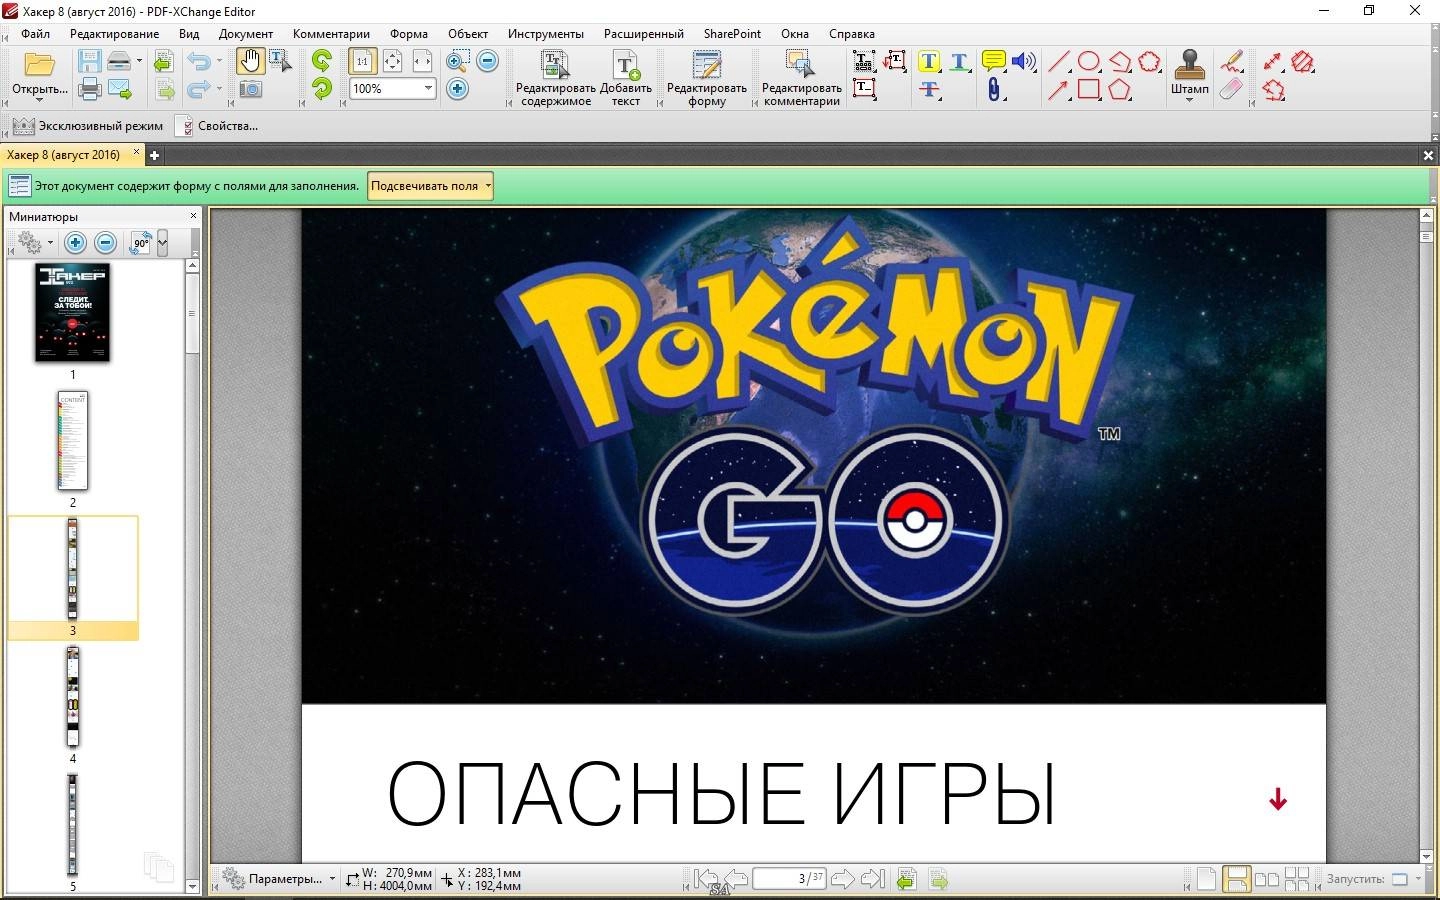This screenshot has width=1440, height=900.
Task: Open the Параметры options dropdown
Action: tap(279, 879)
